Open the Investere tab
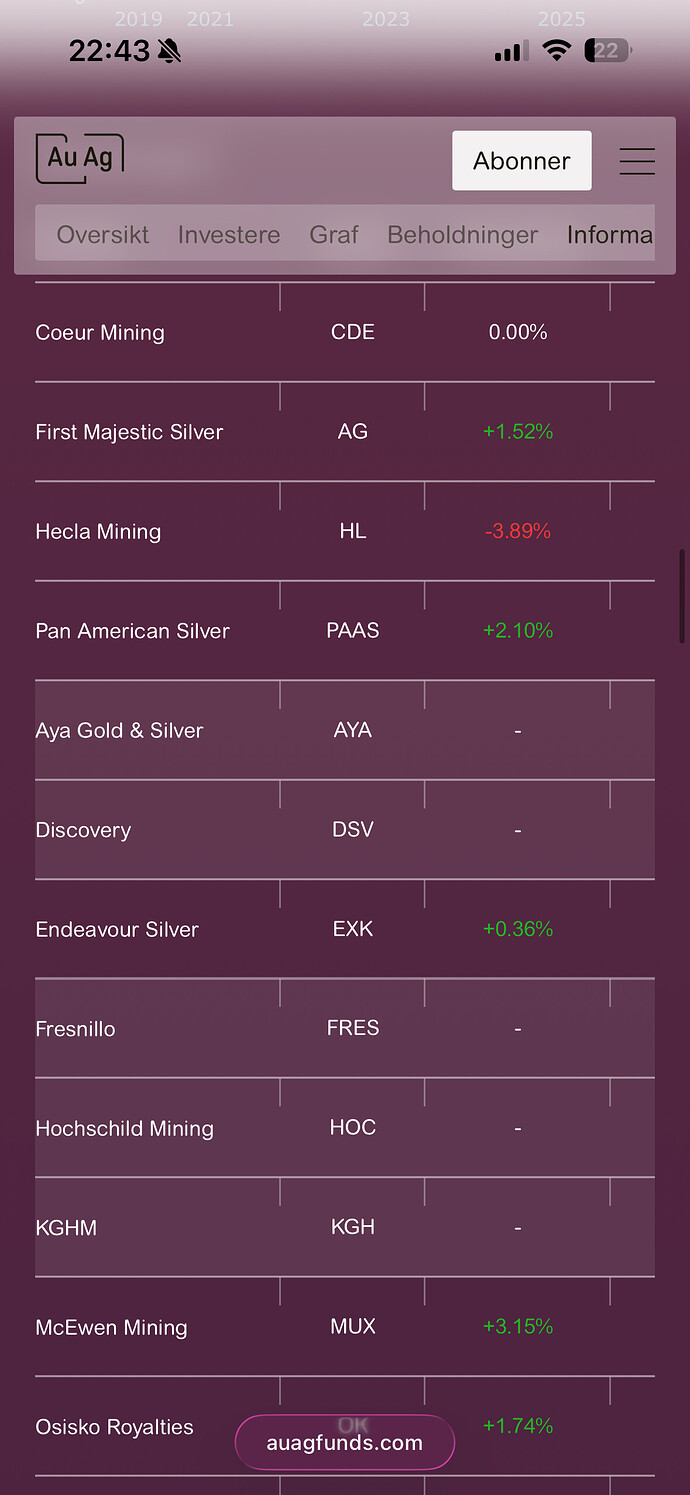This screenshot has height=1495, width=690. point(229,235)
